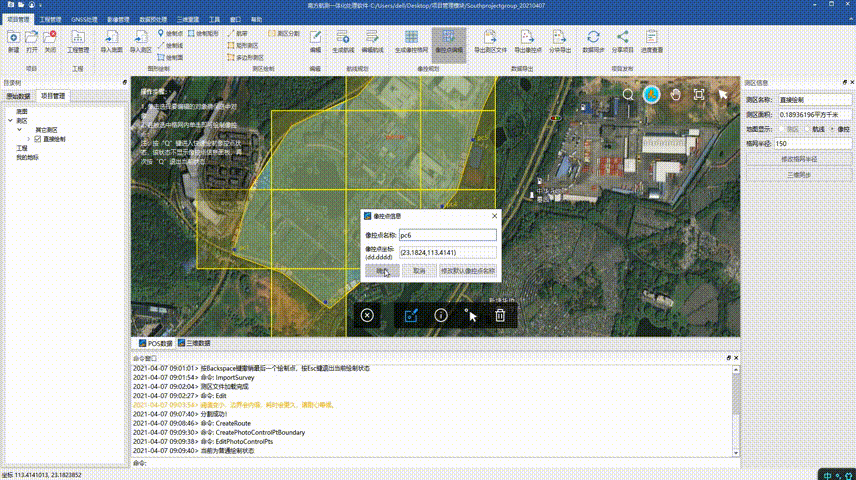Click the 像控点名称 input field containing pc6
856x480 pixels.
tap(446, 235)
